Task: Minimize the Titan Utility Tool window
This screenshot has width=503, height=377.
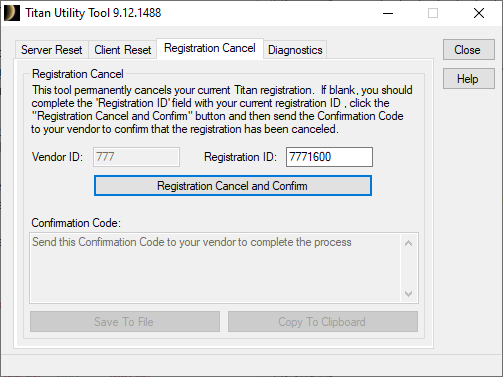Action: [388, 13]
